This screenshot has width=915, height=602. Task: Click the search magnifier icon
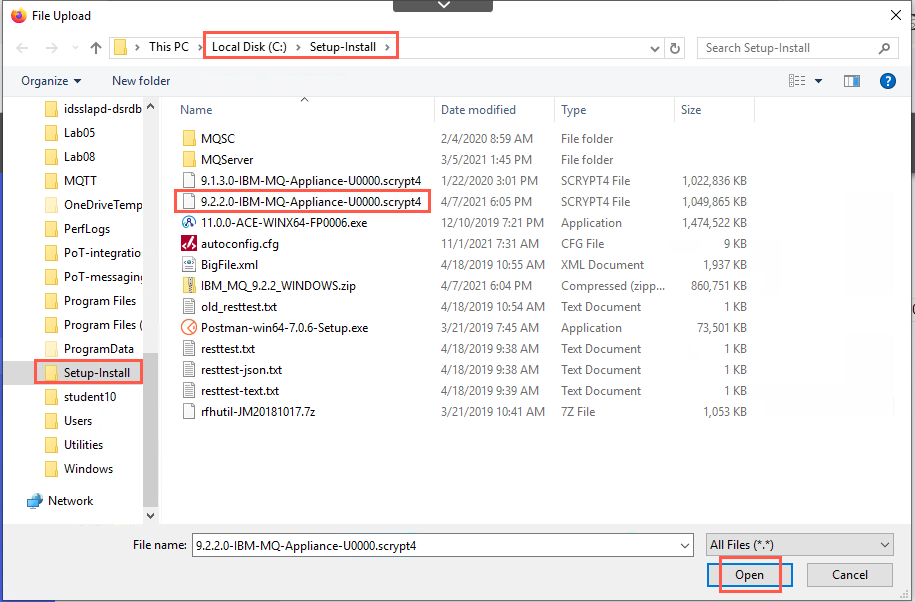[885, 48]
